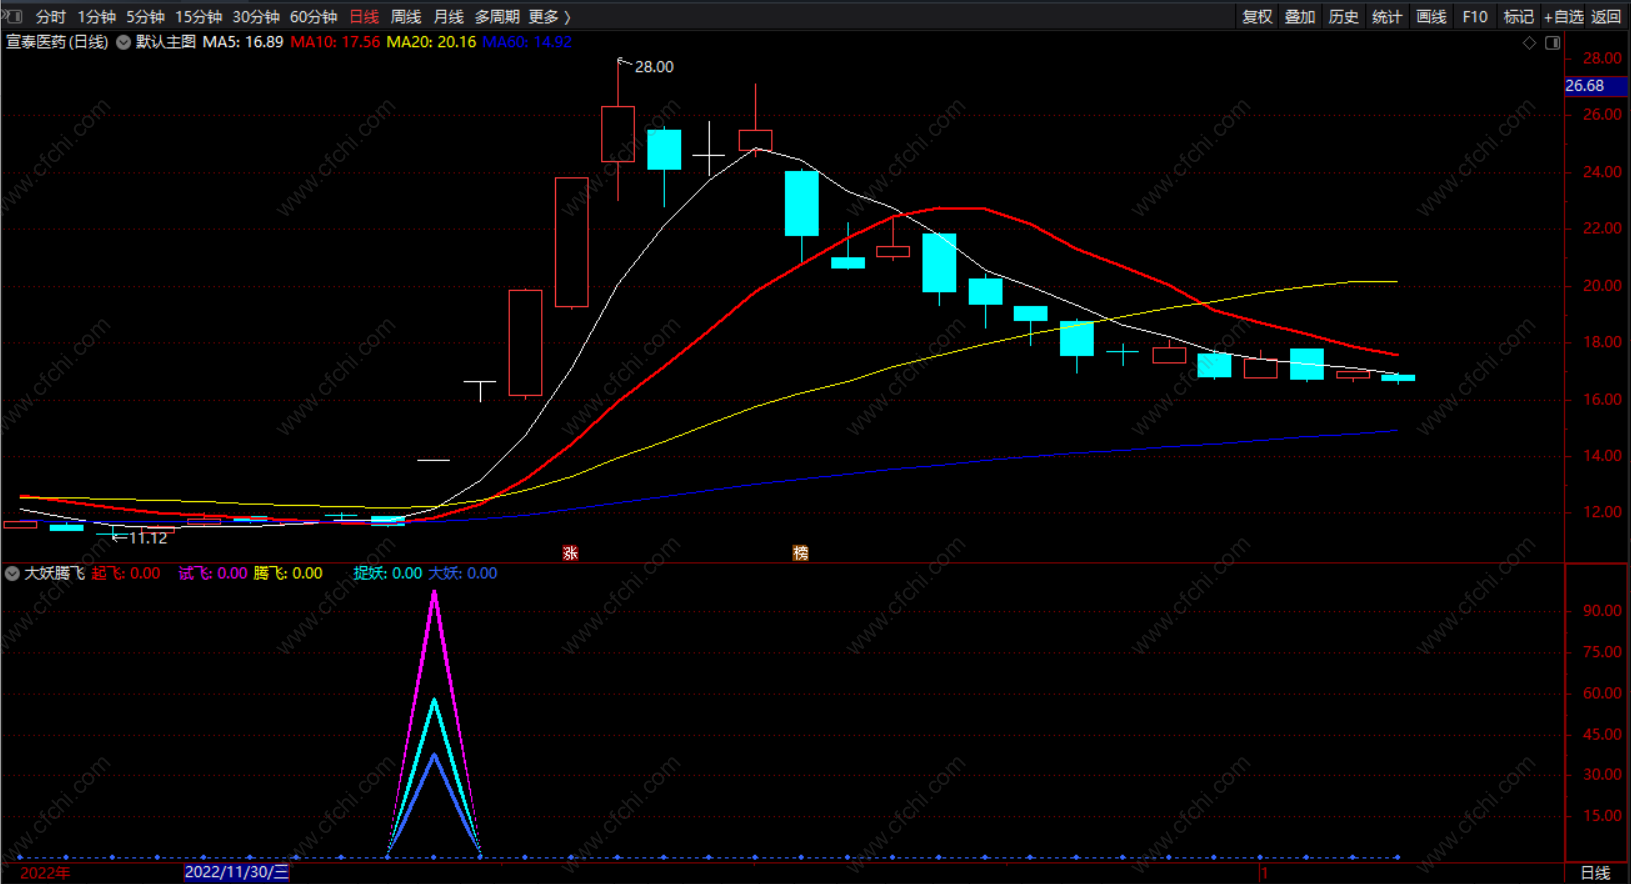The height and width of the screenshot is (884, 1631).
Task: Click the 90.00 indicator axis label
Action: tap(1602, 611)
